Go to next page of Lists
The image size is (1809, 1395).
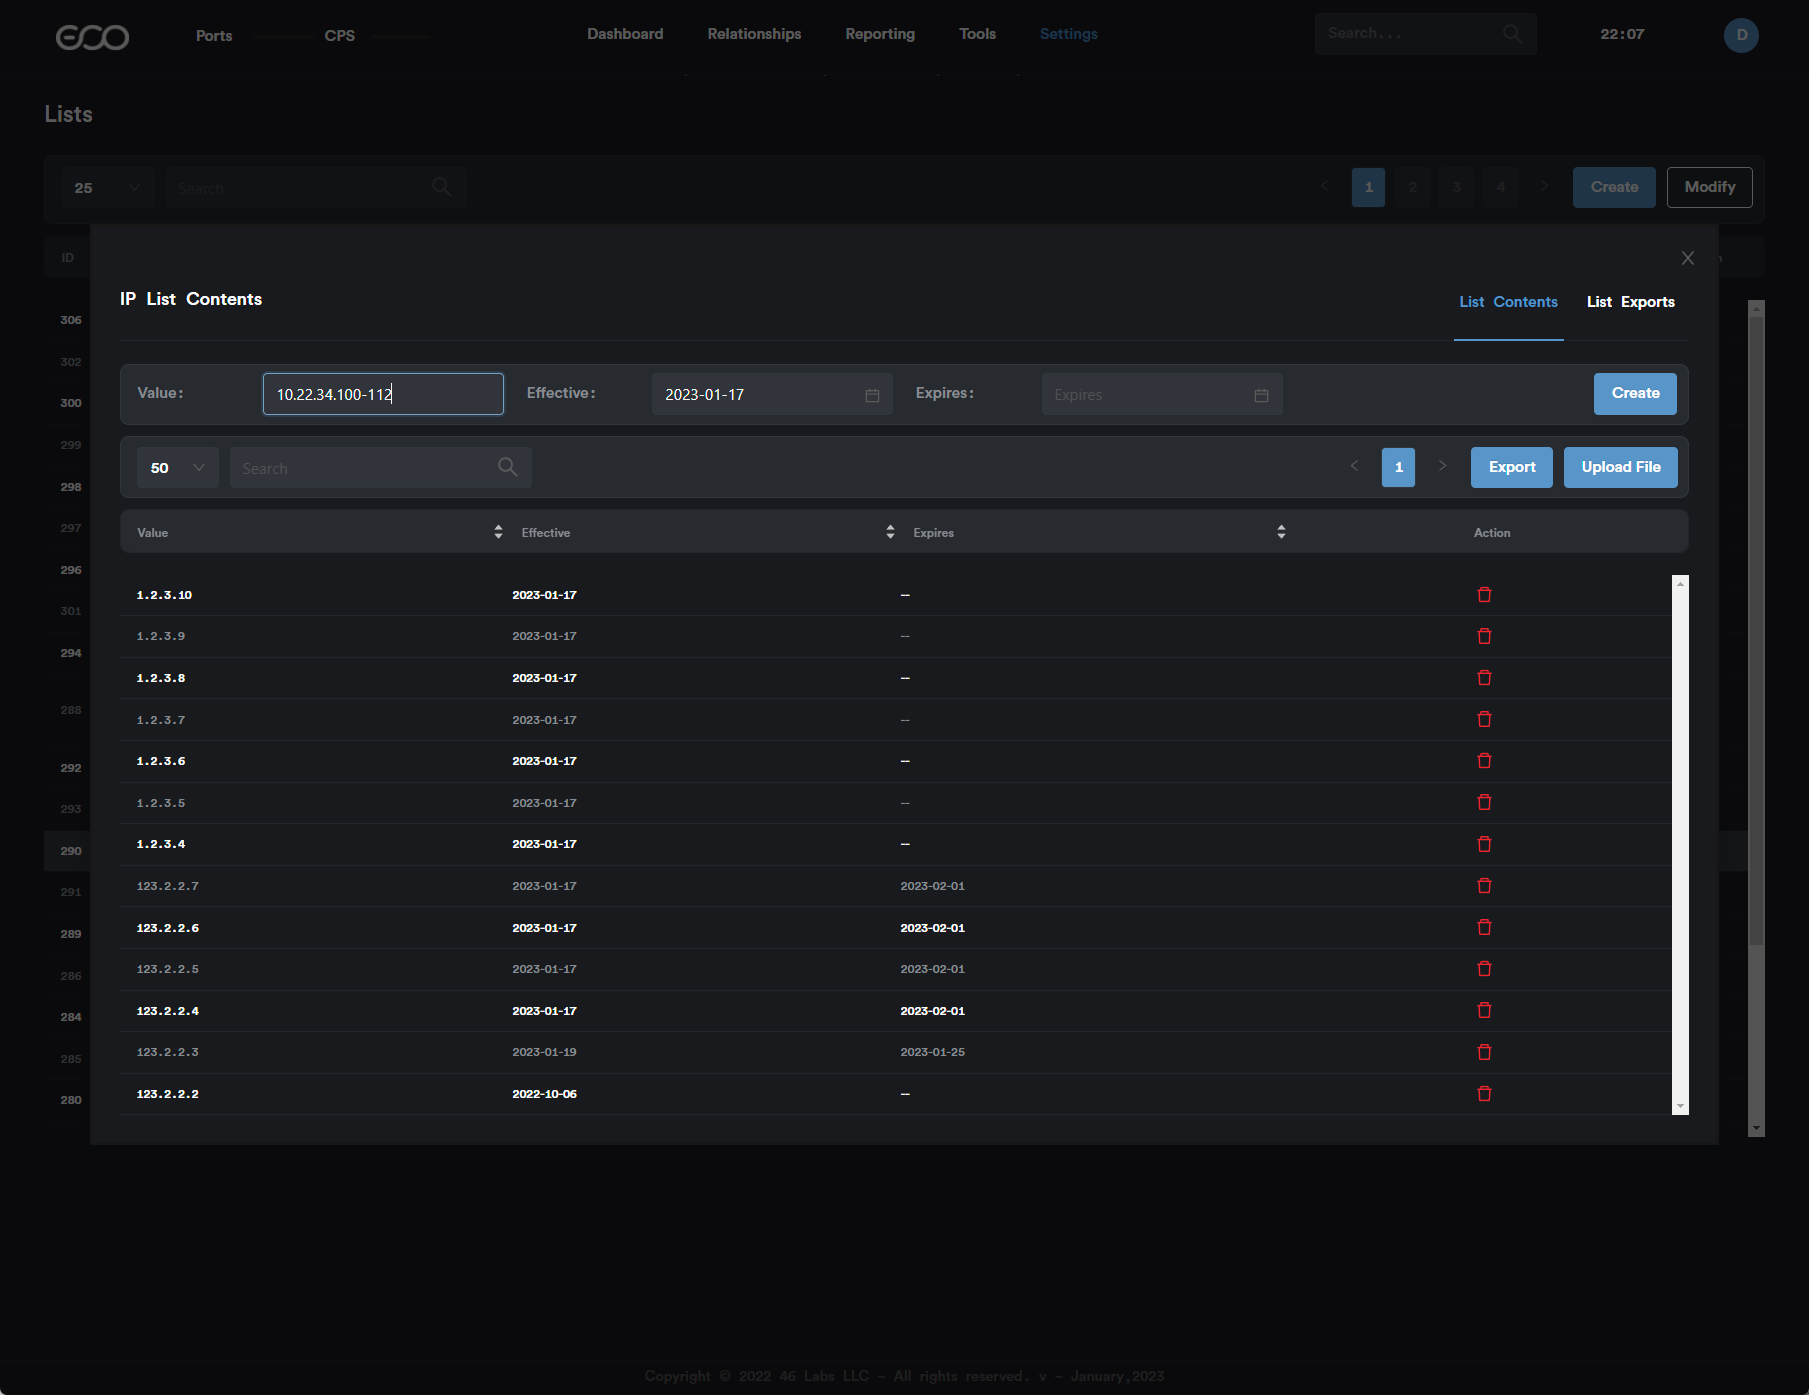pyautogui.click(x=1544, y=187)
